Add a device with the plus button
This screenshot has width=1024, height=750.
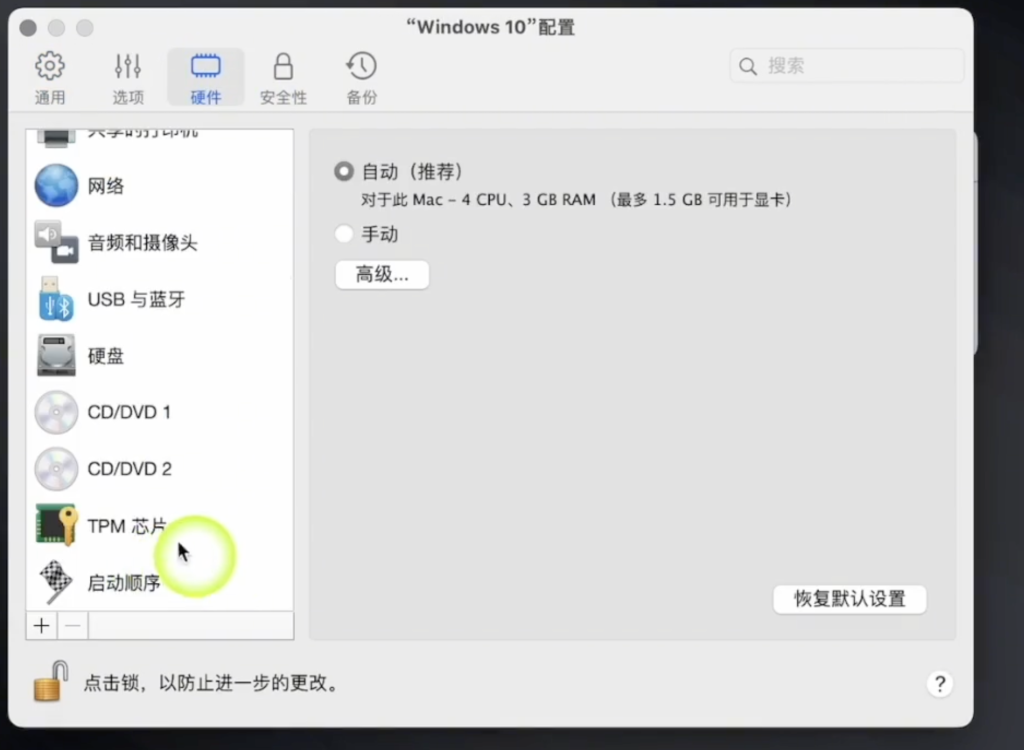pyautogui.click(x=42, y=626)
